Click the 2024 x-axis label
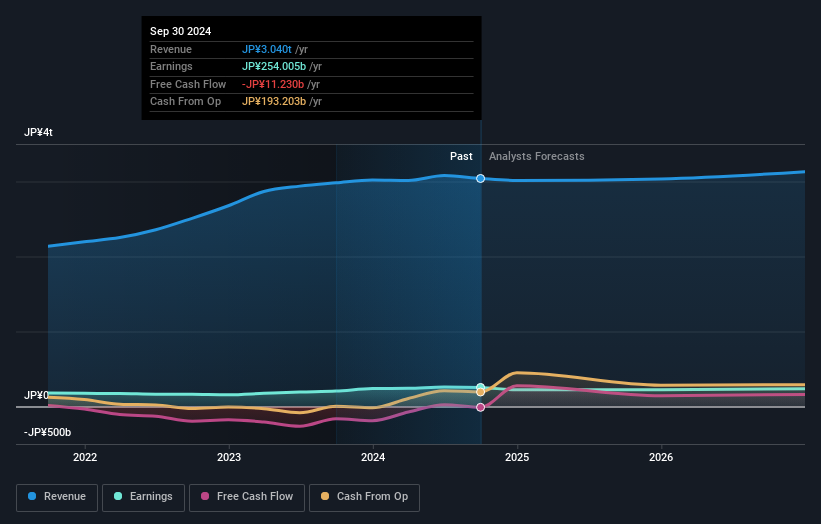The height and width of the screenshot is (524, 821). tap(373, 457)
